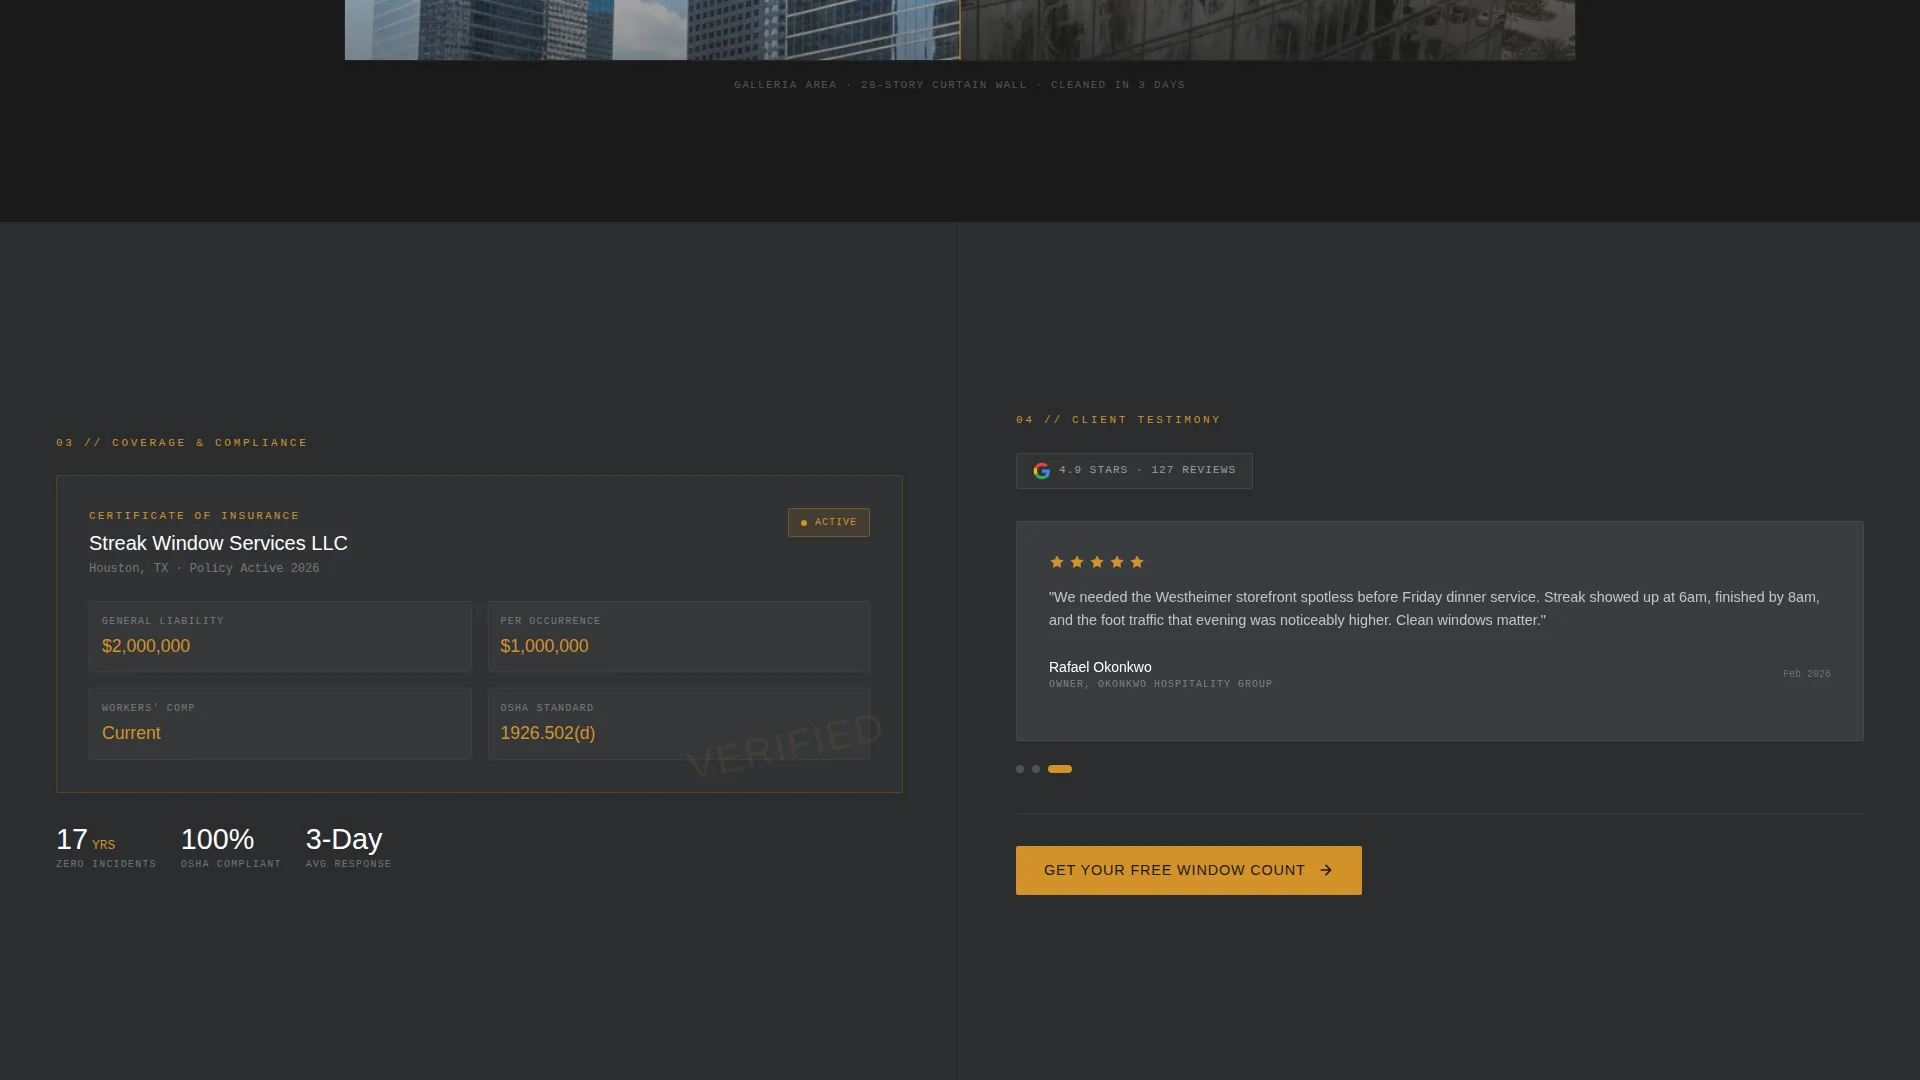
Task: Click the first star in the testimonial rating
Action: coord(1057,562)
